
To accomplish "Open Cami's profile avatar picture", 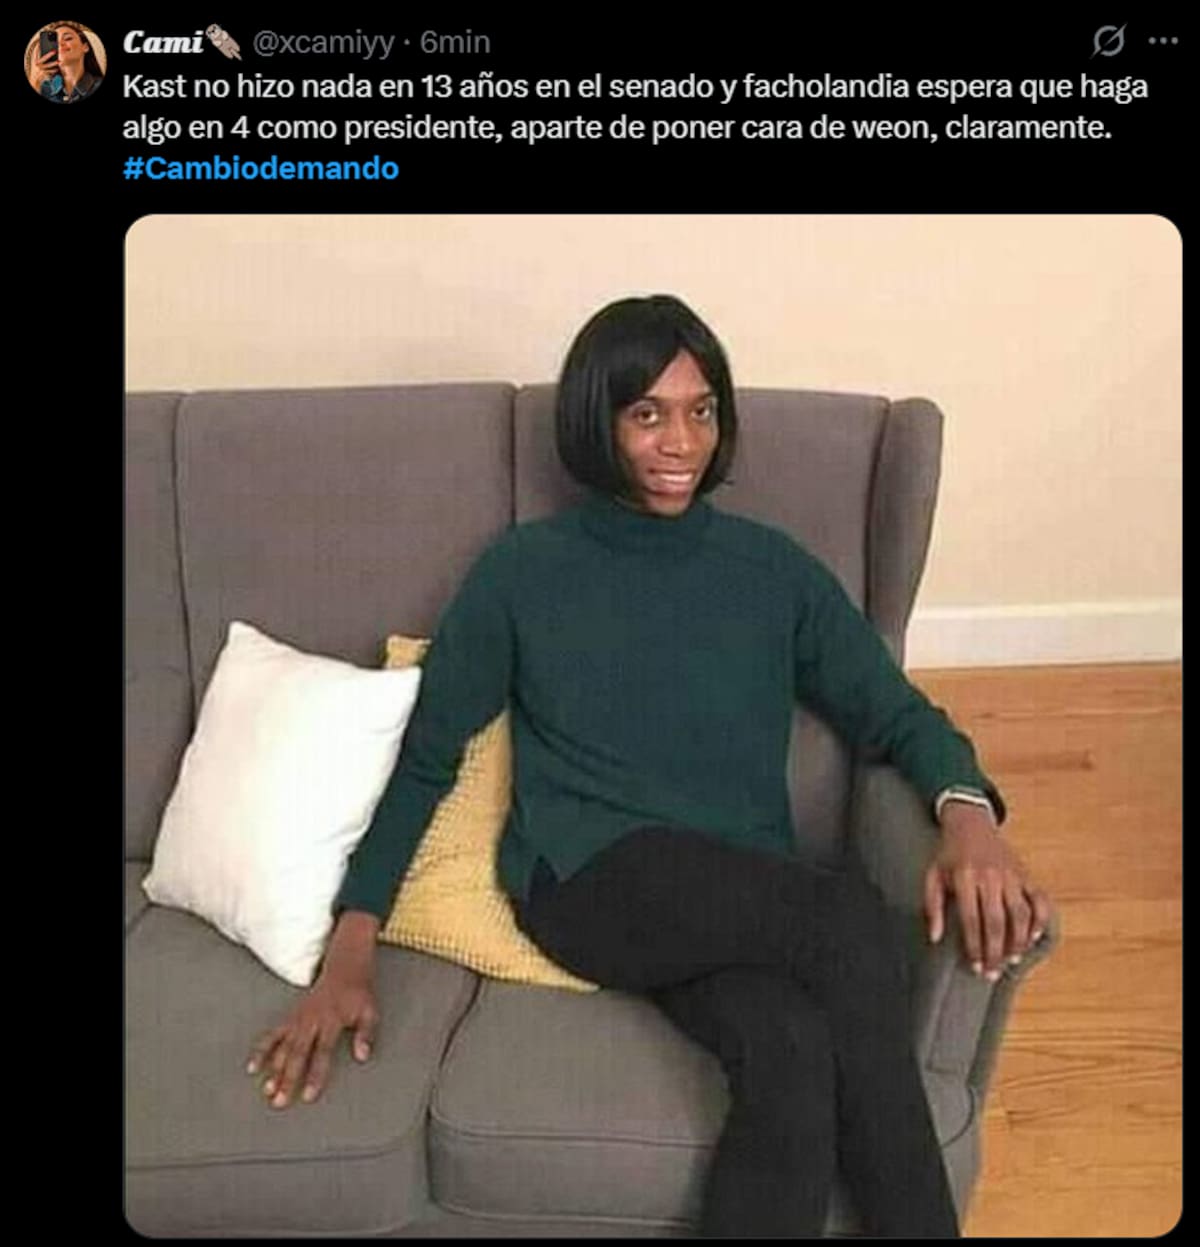I will tap(65, 62).
